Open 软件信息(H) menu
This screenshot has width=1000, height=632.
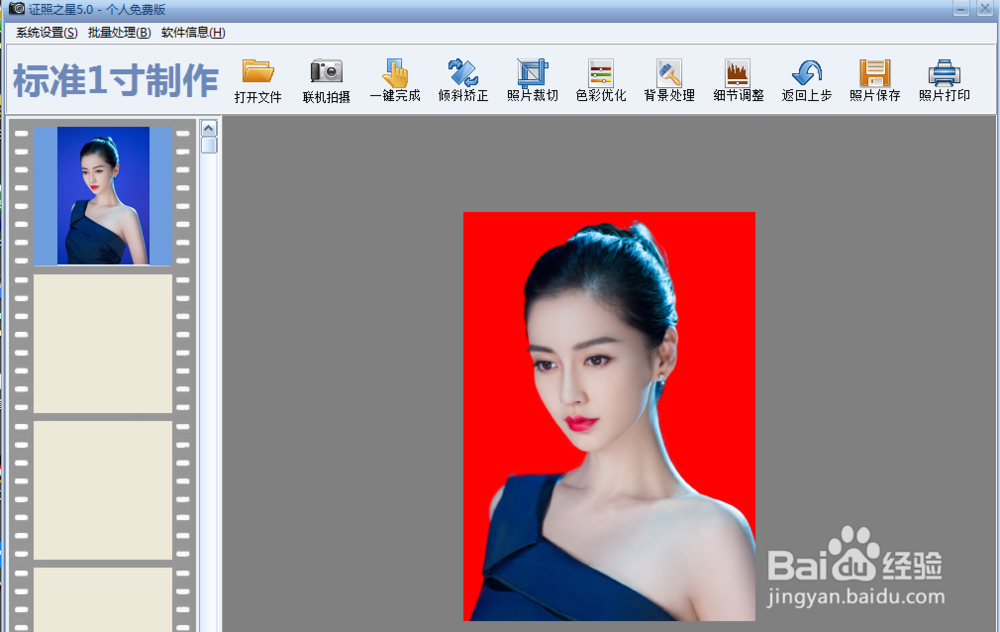(193, 33)
